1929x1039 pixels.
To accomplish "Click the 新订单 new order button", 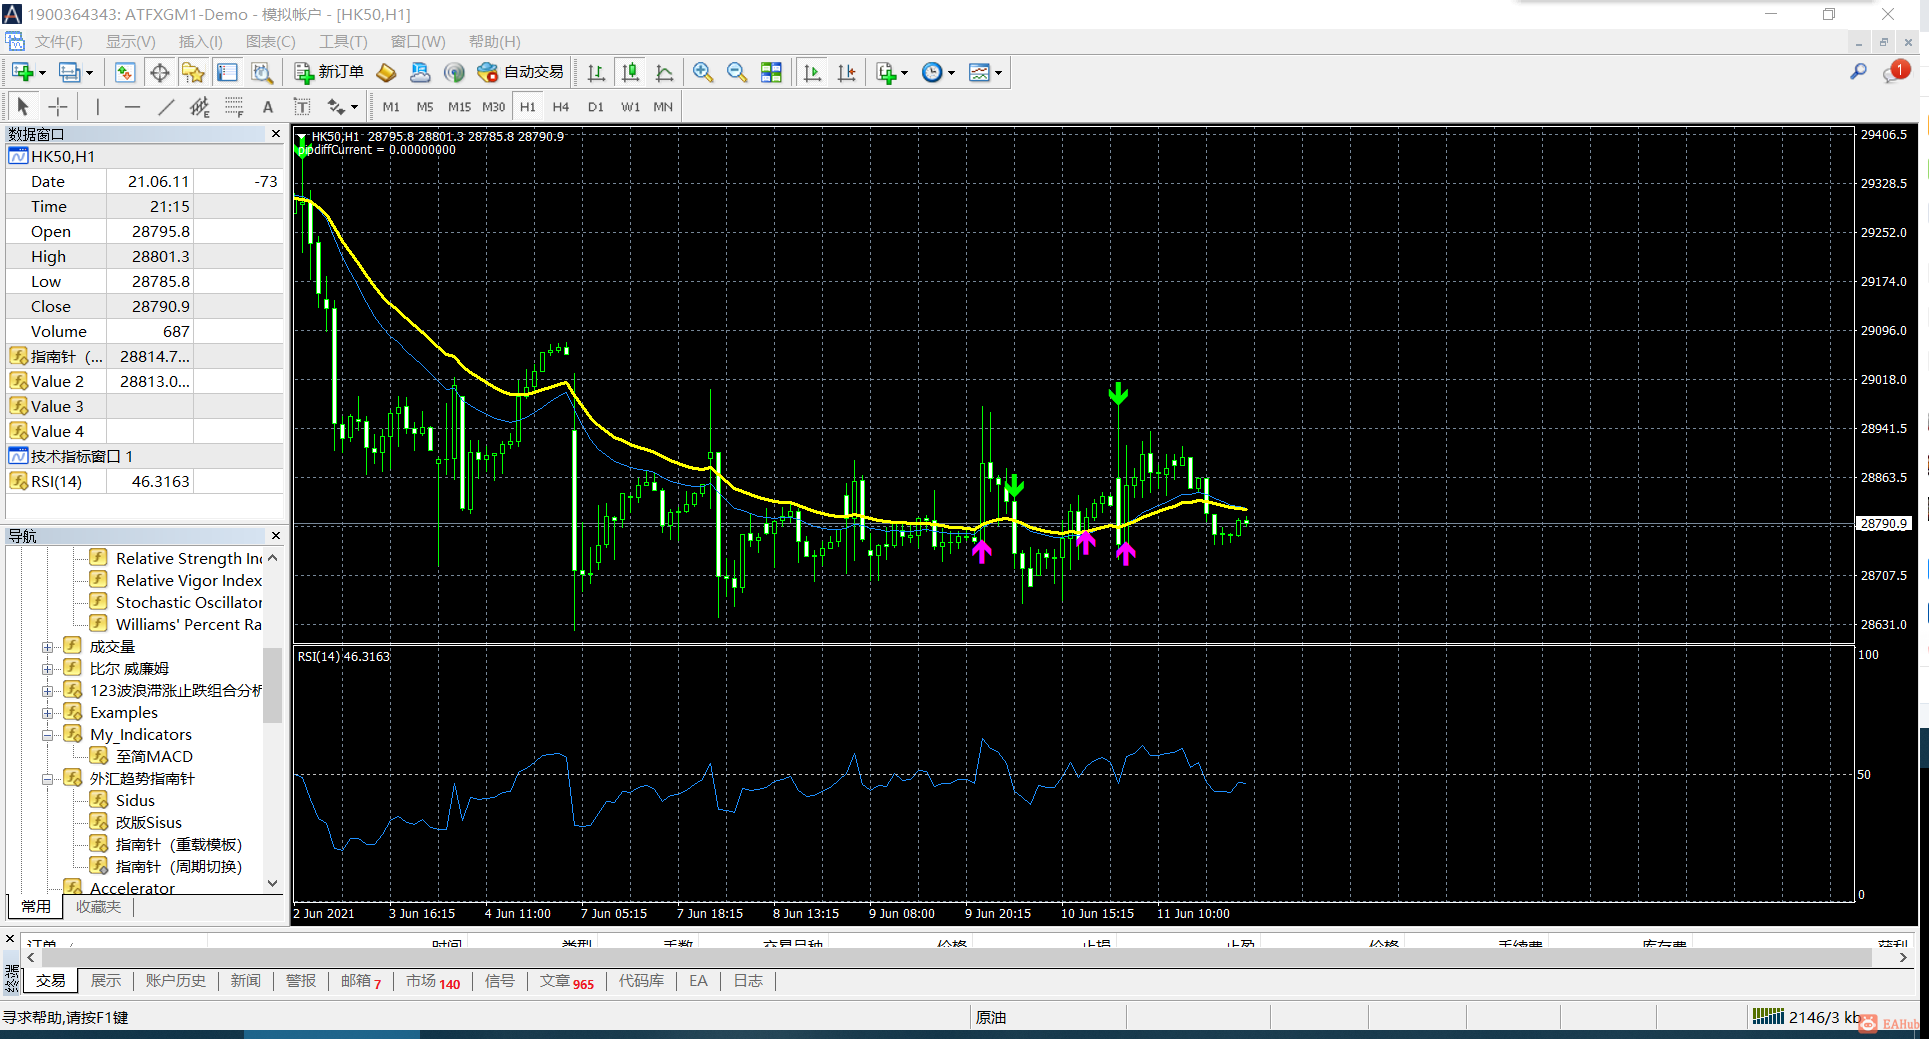I will pos(329,72).
